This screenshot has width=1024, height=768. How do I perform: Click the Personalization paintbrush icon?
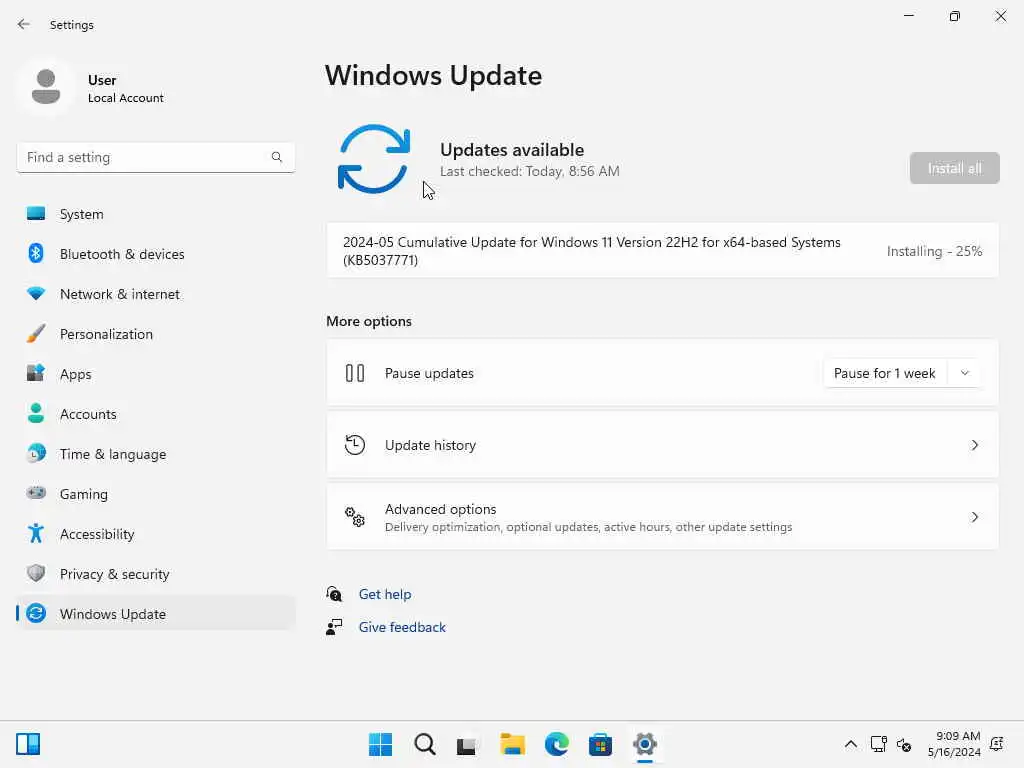[36, 334]
